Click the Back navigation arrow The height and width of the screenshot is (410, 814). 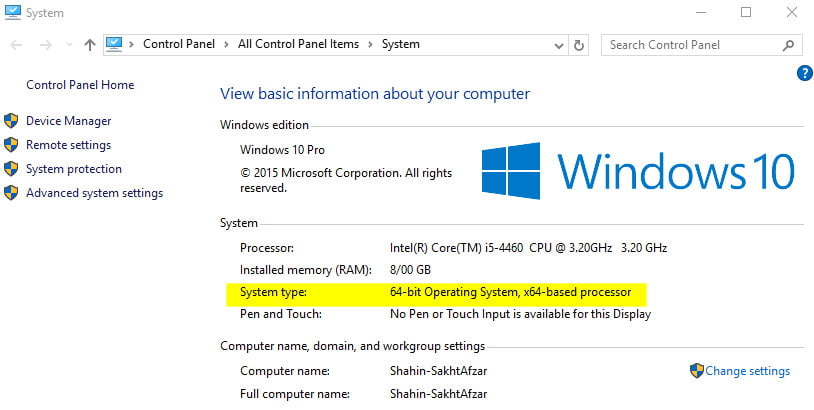(x=17, y=45)
